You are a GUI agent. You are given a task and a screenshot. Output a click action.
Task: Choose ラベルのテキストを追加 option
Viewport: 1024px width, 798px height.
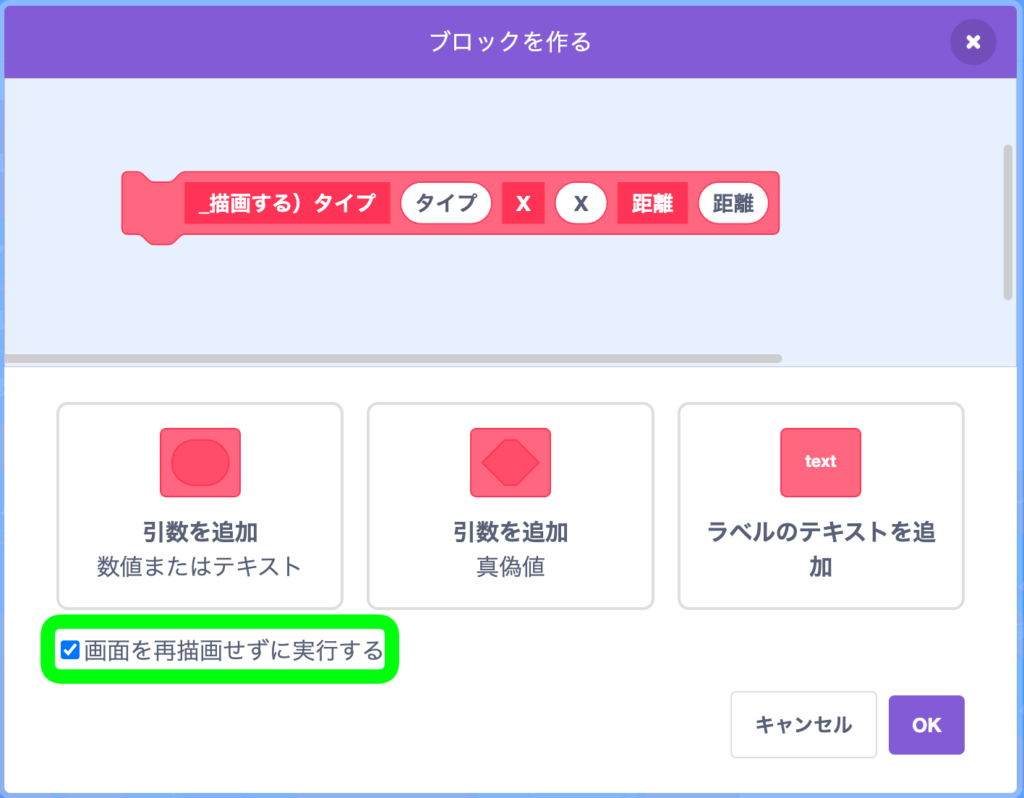(x=821, y=506)
